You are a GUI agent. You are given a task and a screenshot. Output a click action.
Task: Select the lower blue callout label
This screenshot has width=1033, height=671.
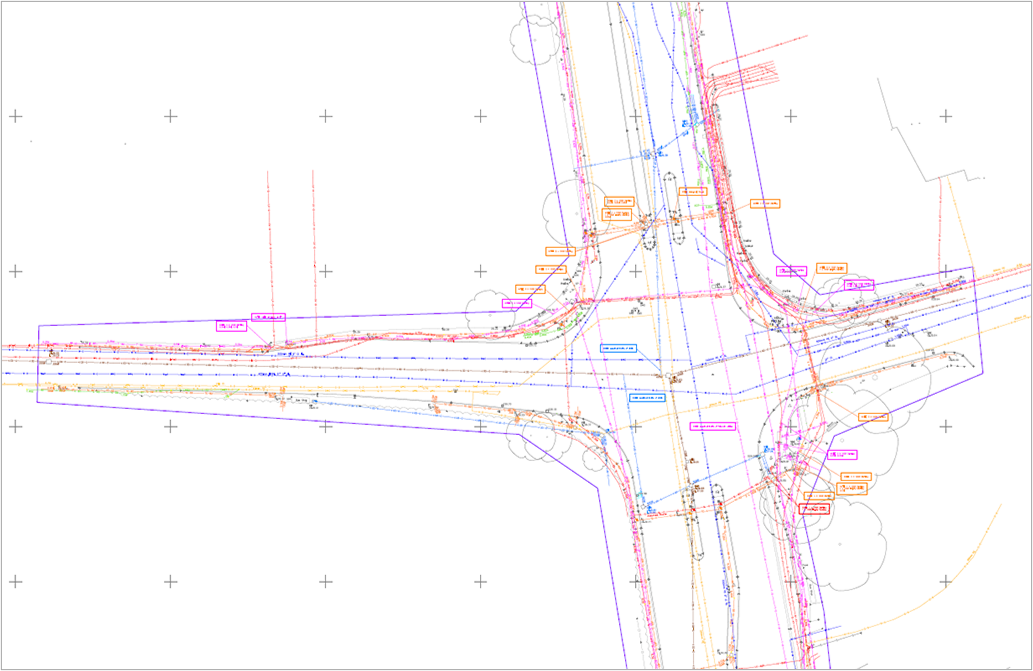click(x=646, y=397)
